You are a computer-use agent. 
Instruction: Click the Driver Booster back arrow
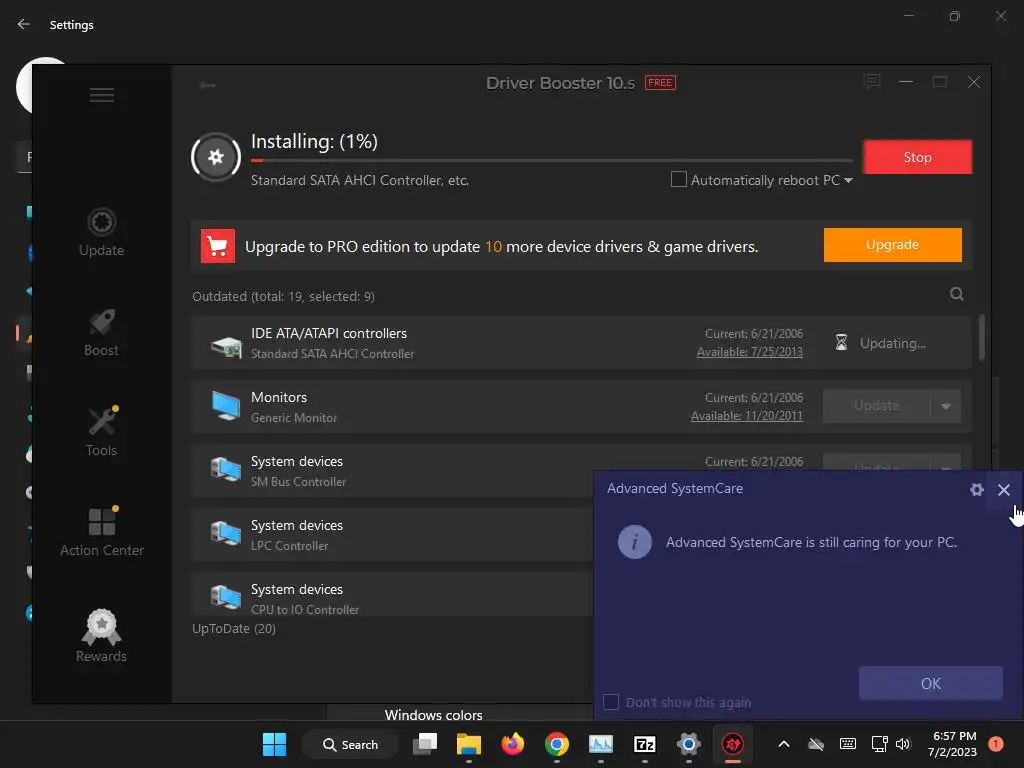pyautogui.click(x=208, y=85)
